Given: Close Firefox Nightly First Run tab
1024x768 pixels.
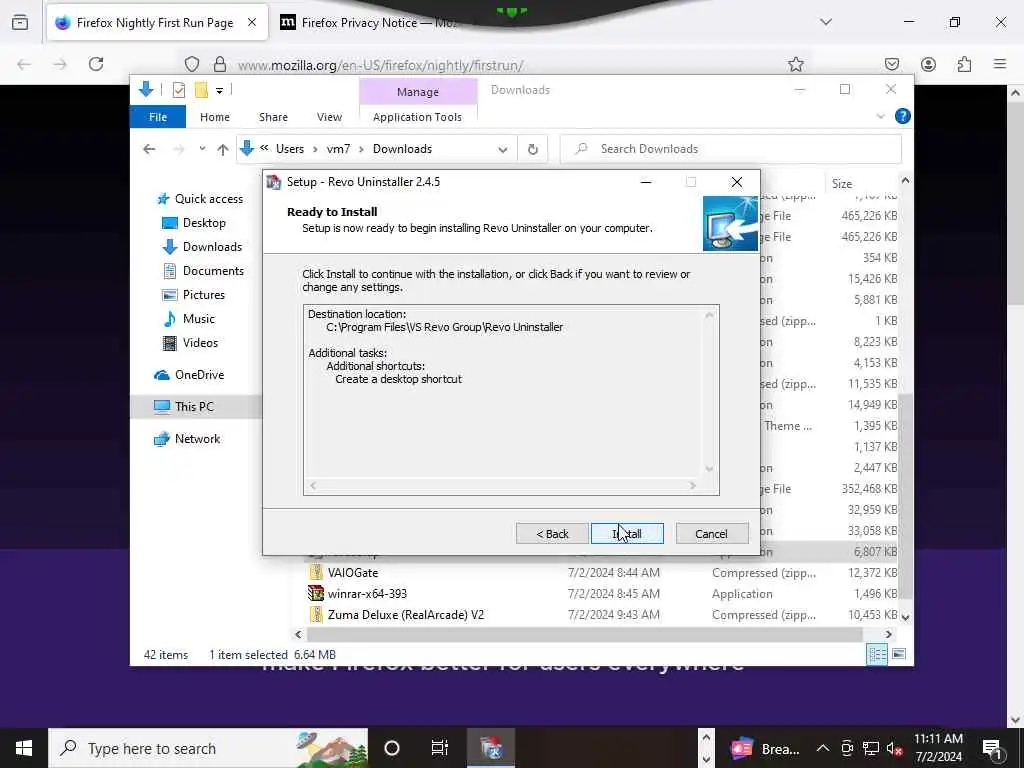Looking at the screenshot, I should click(252, 23).
